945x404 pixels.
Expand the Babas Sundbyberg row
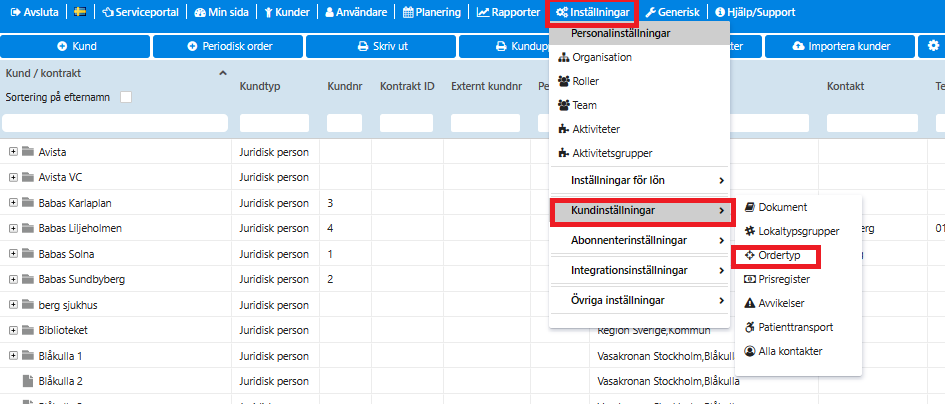coord(13,279)
